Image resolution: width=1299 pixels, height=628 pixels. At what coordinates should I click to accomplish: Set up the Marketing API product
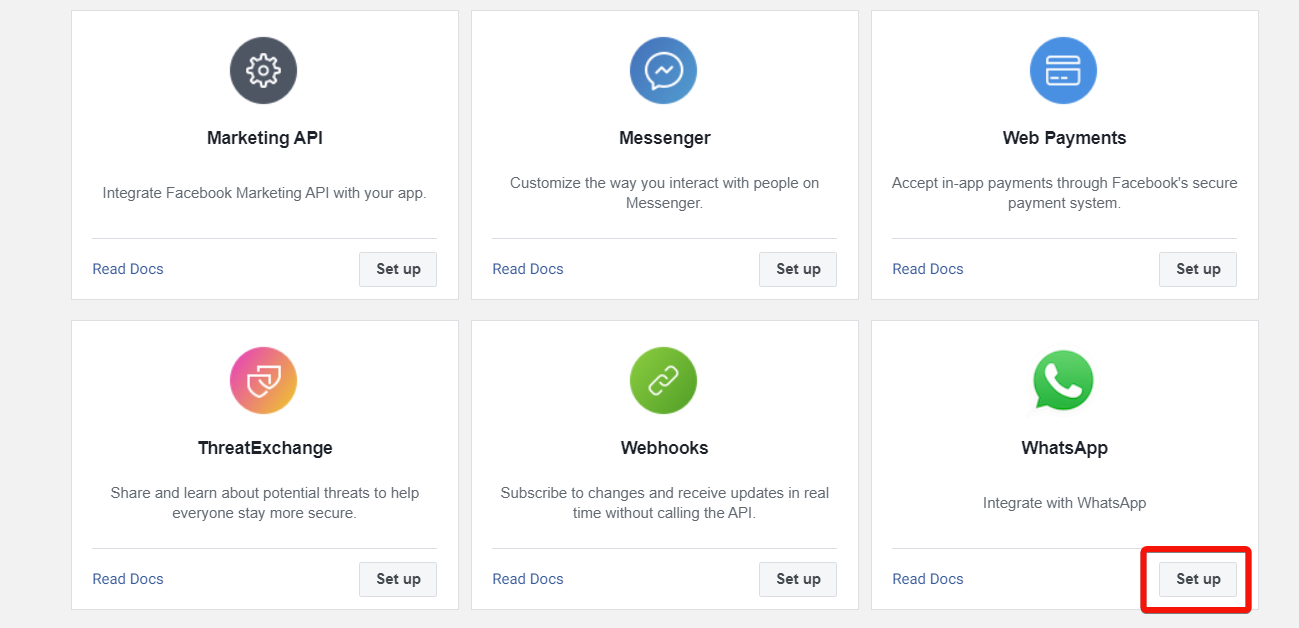point(398,269)
